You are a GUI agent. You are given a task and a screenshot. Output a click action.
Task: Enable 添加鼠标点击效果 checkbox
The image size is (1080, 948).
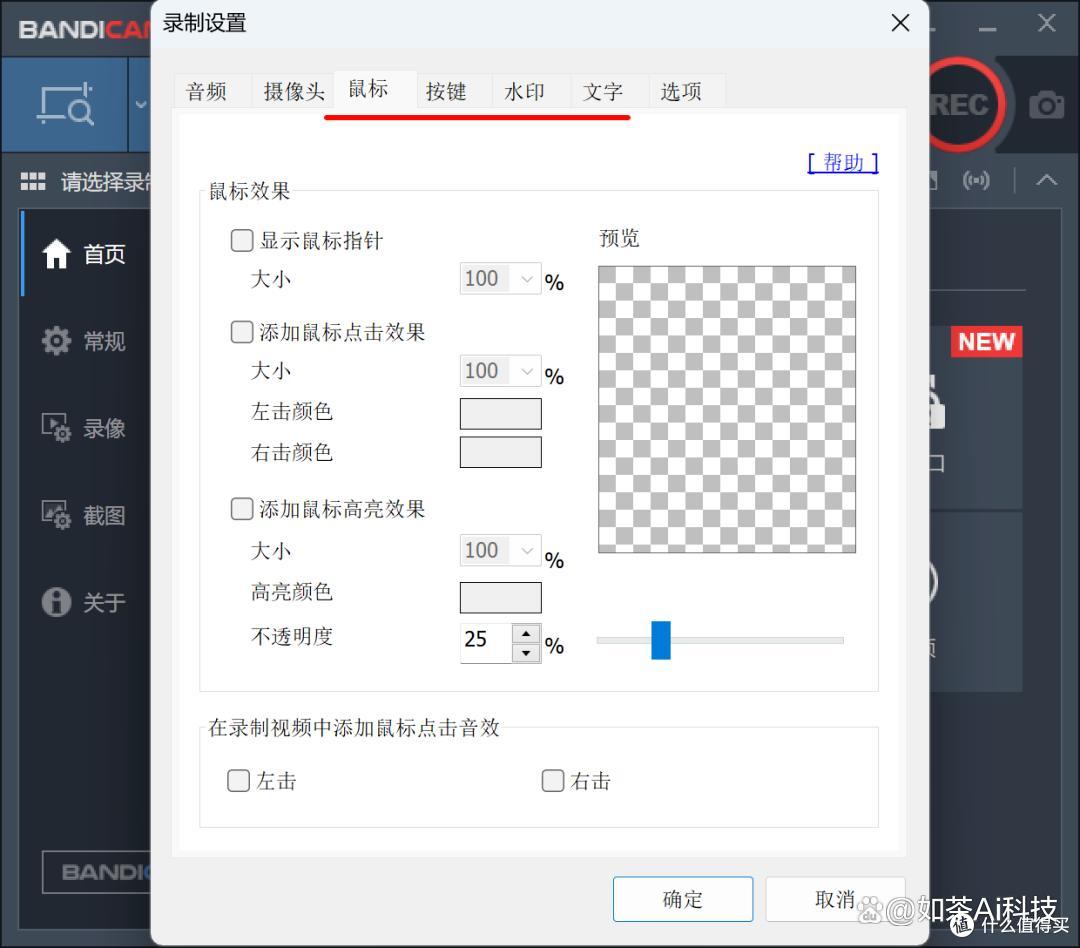[x=242, y=332]
